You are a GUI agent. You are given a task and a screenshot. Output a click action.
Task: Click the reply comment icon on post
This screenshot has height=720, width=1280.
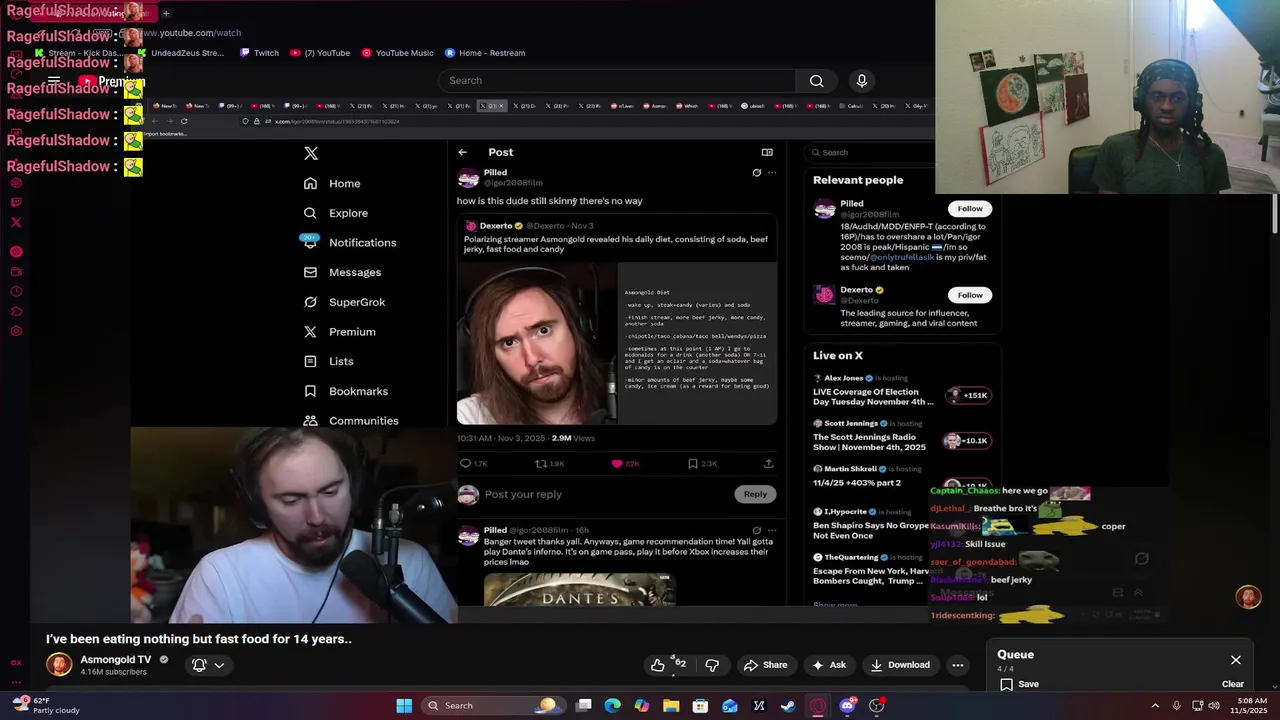465,464
